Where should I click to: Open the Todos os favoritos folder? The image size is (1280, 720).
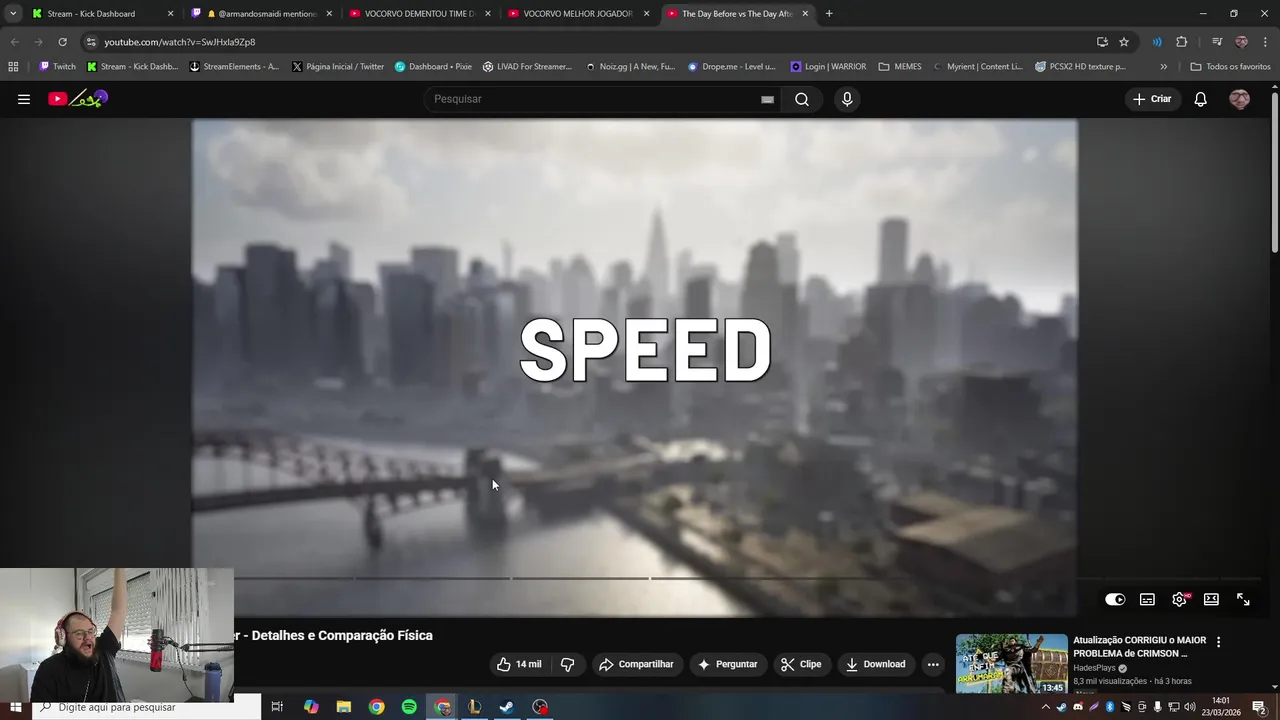pos(1230,66)
